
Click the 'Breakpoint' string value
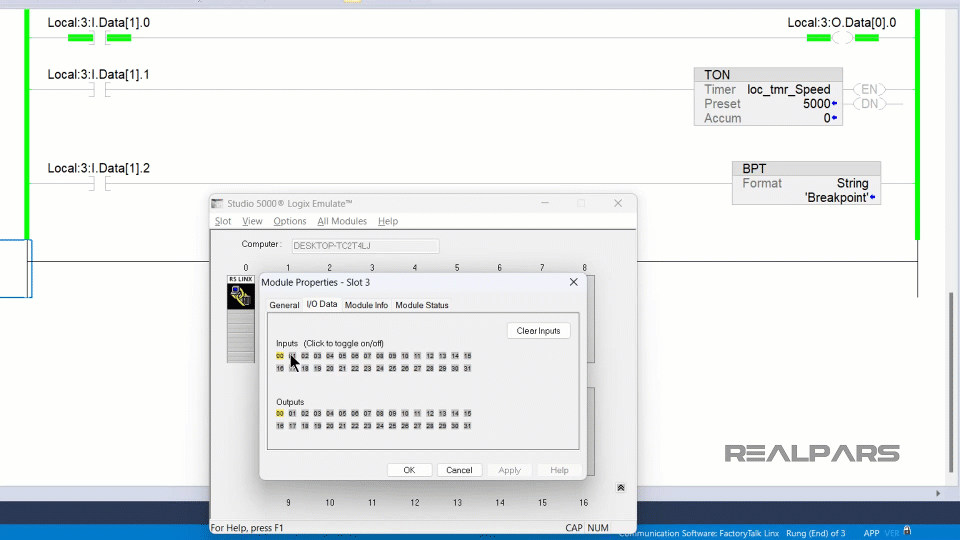pyautogui.click(x=836, y=198)
